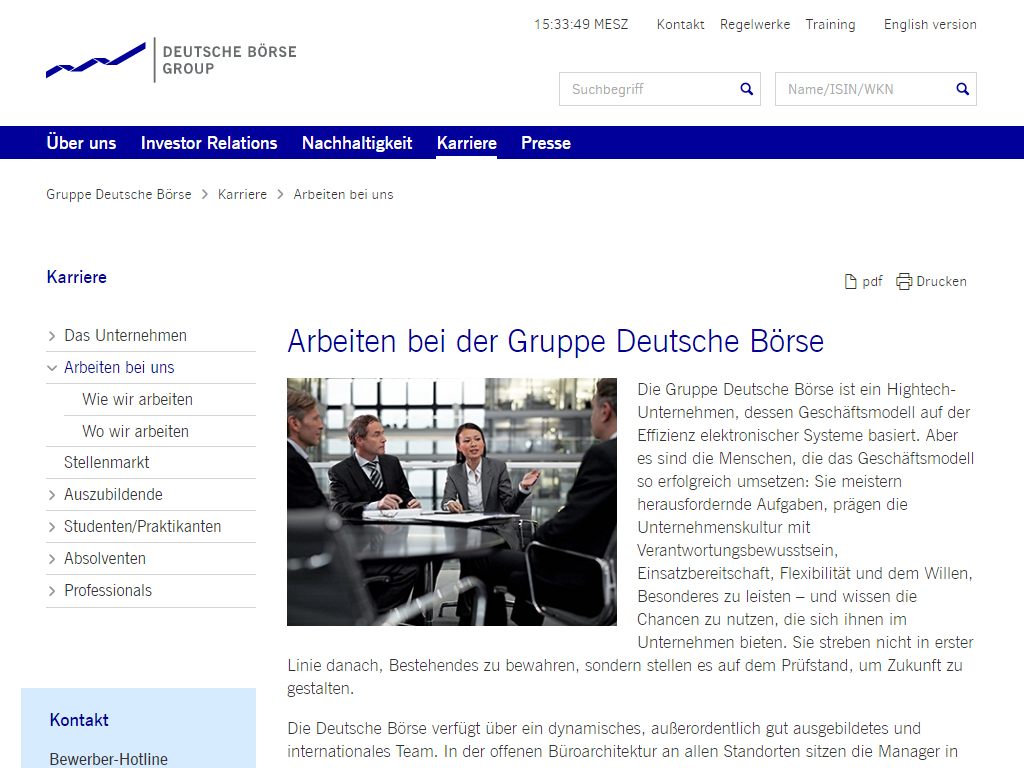The height and width of the screenshot is (768, 1024).
Task: Click the Drucken print link text
Action: coord(941,281)
